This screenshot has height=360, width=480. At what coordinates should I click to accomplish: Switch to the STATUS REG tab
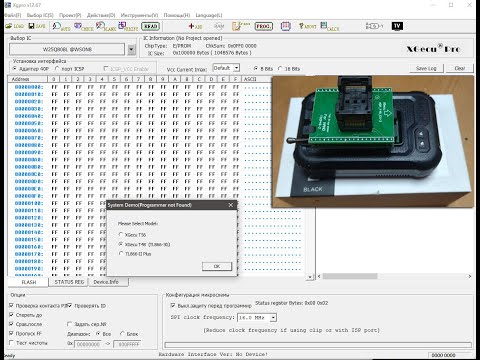coord(69,282)
